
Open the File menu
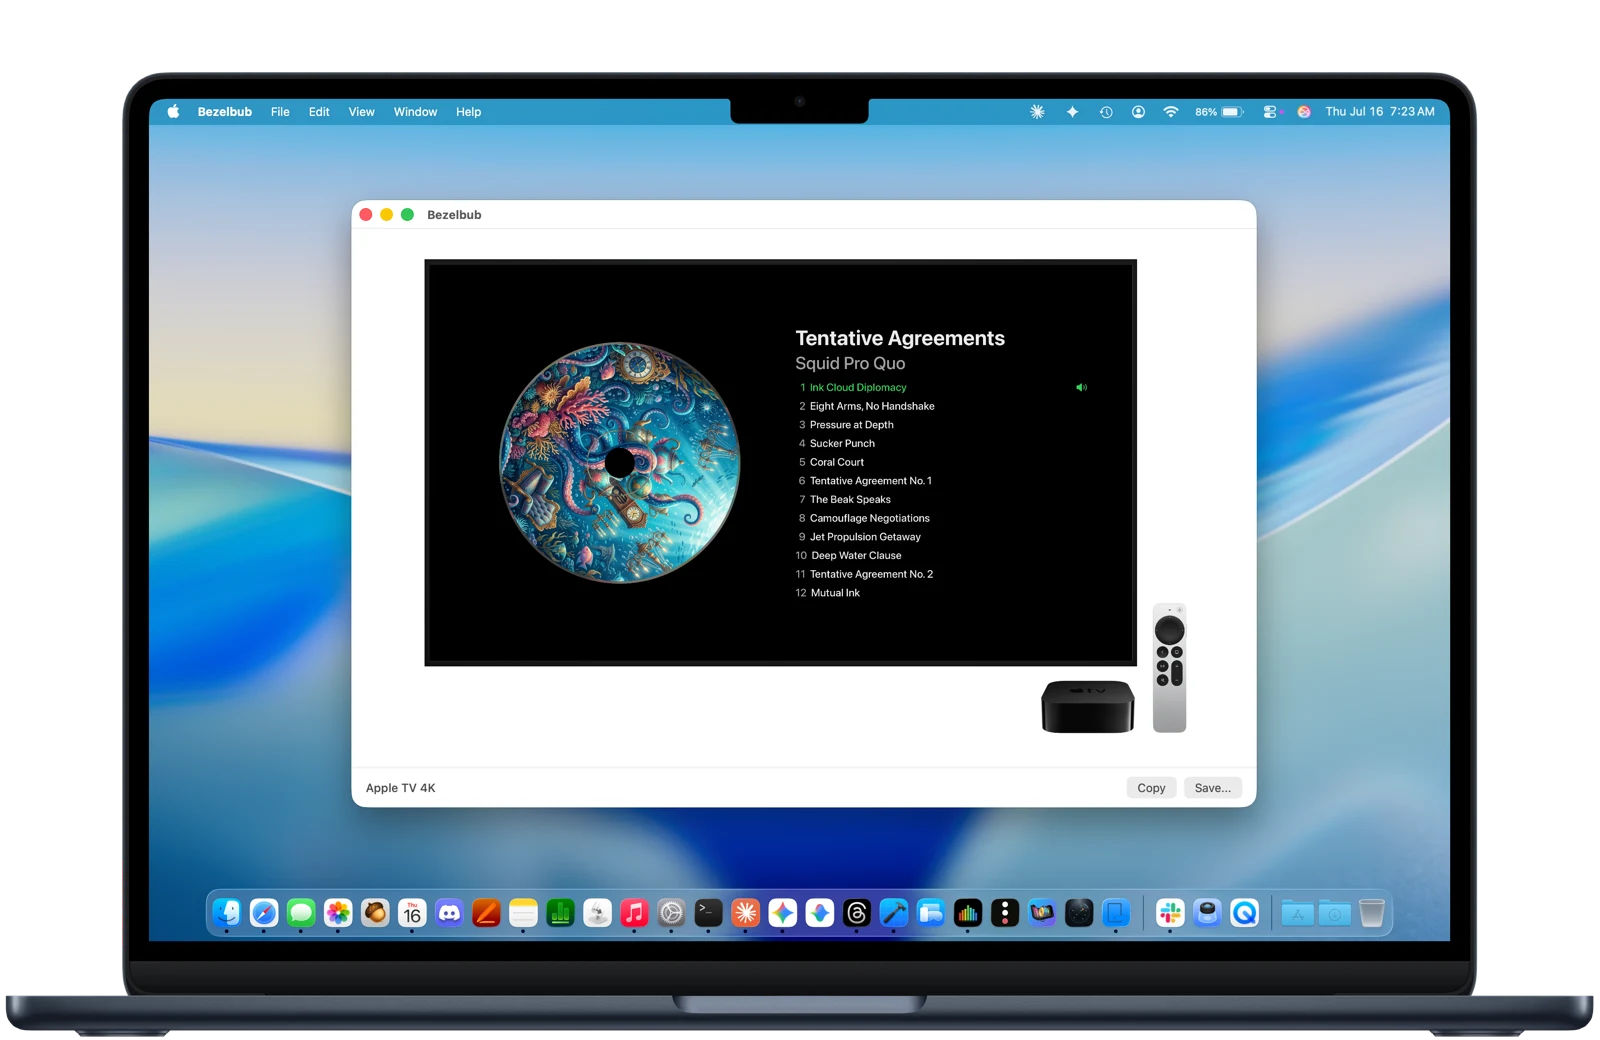click(280, 112)
